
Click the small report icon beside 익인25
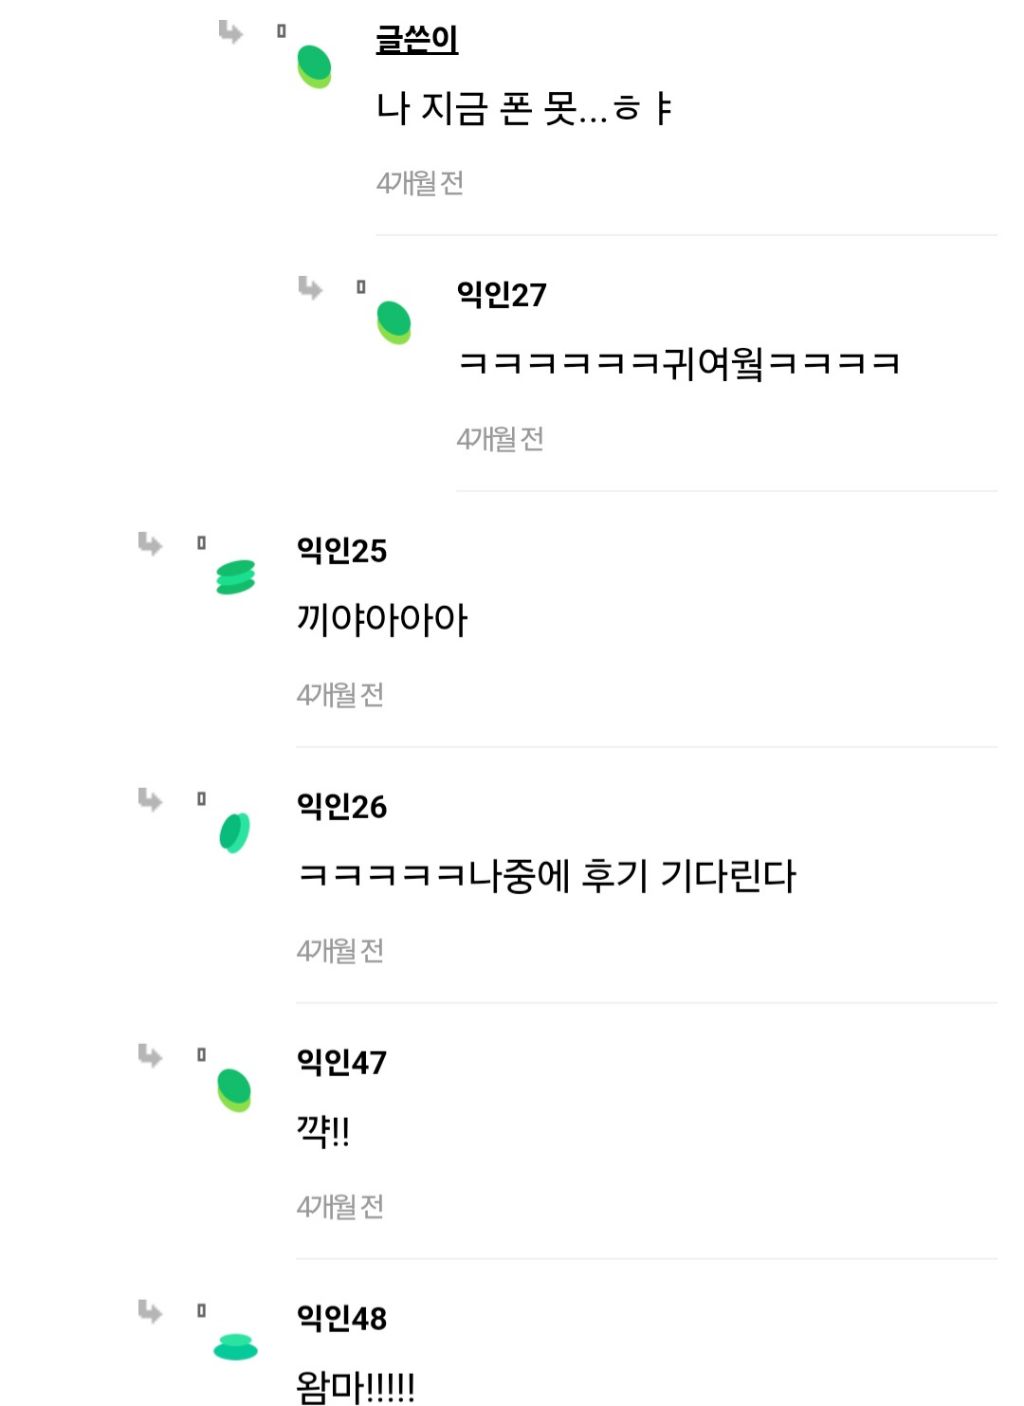200,542
